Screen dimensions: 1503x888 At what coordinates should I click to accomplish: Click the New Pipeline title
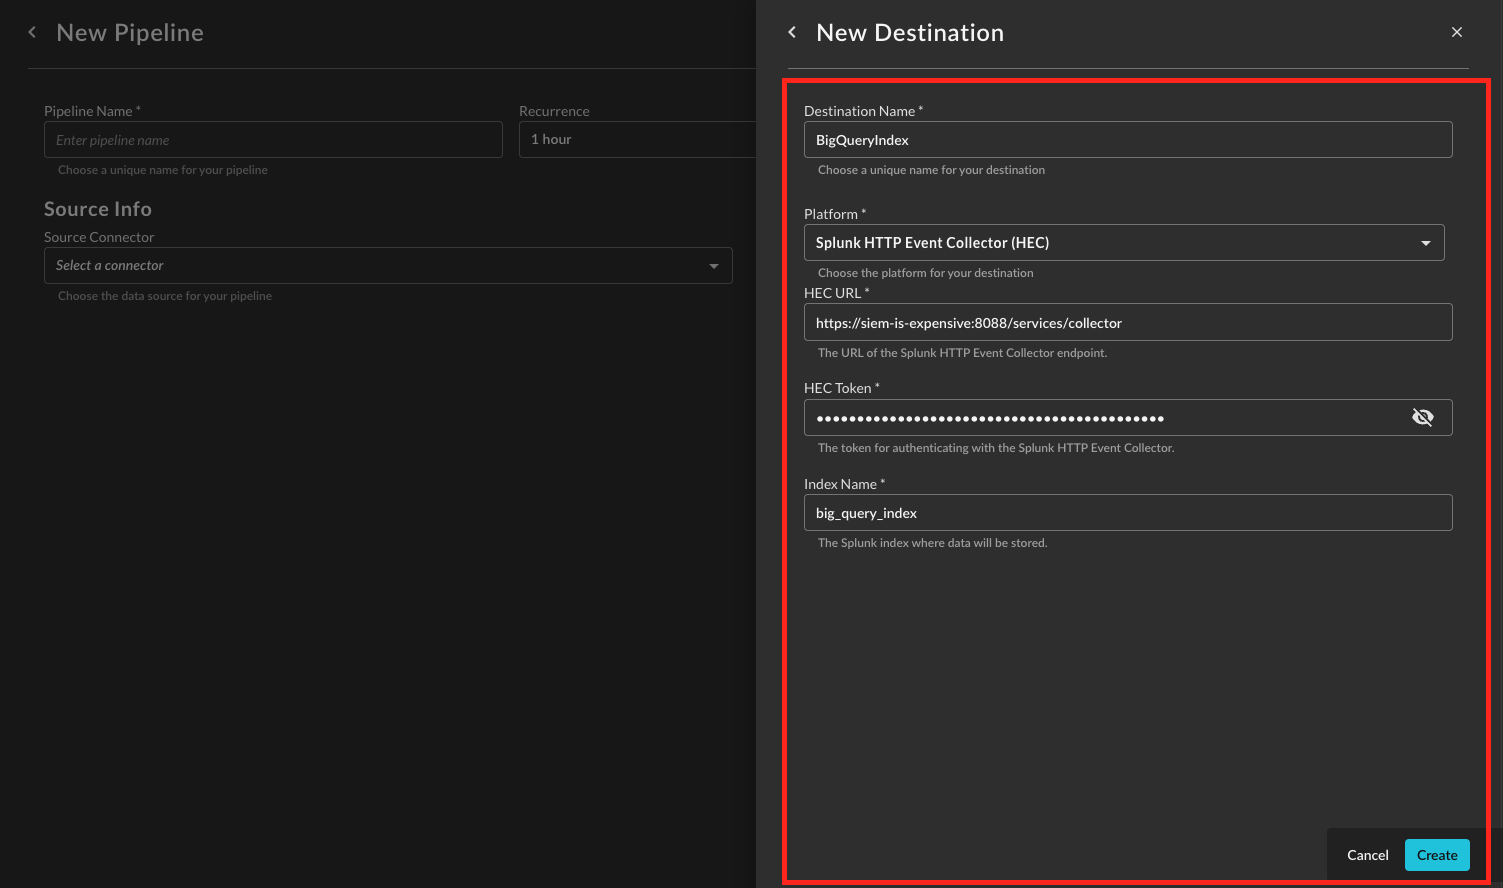coord(130,32)
